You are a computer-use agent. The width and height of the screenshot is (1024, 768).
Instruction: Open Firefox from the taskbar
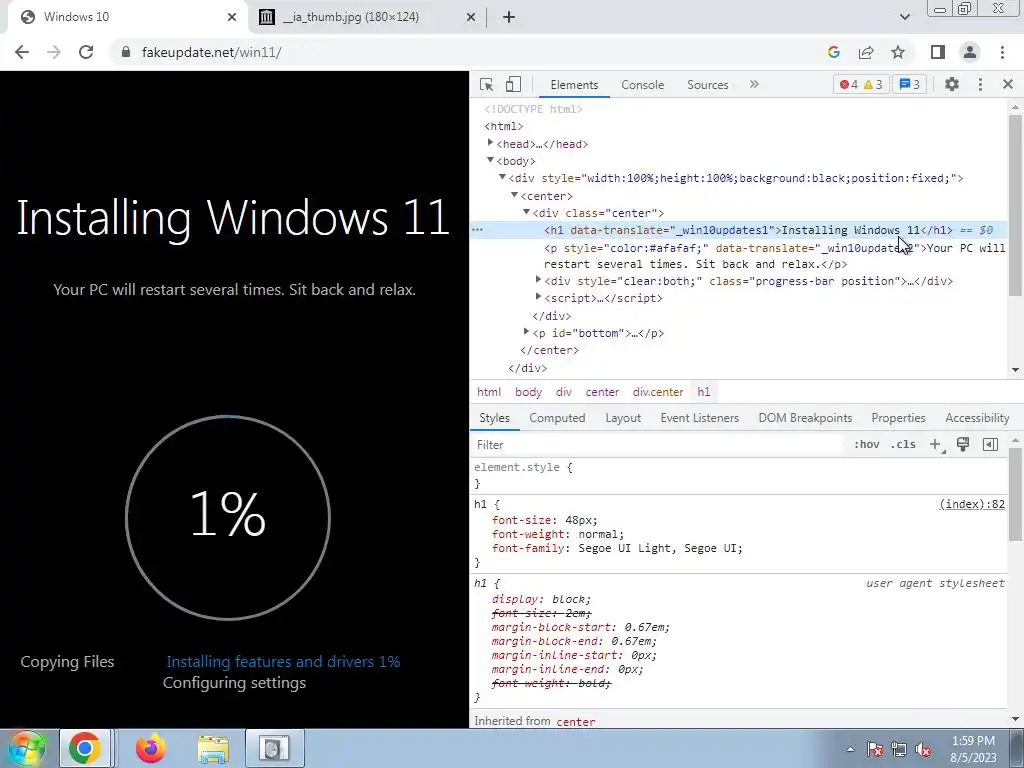click(x=151, y=748)
